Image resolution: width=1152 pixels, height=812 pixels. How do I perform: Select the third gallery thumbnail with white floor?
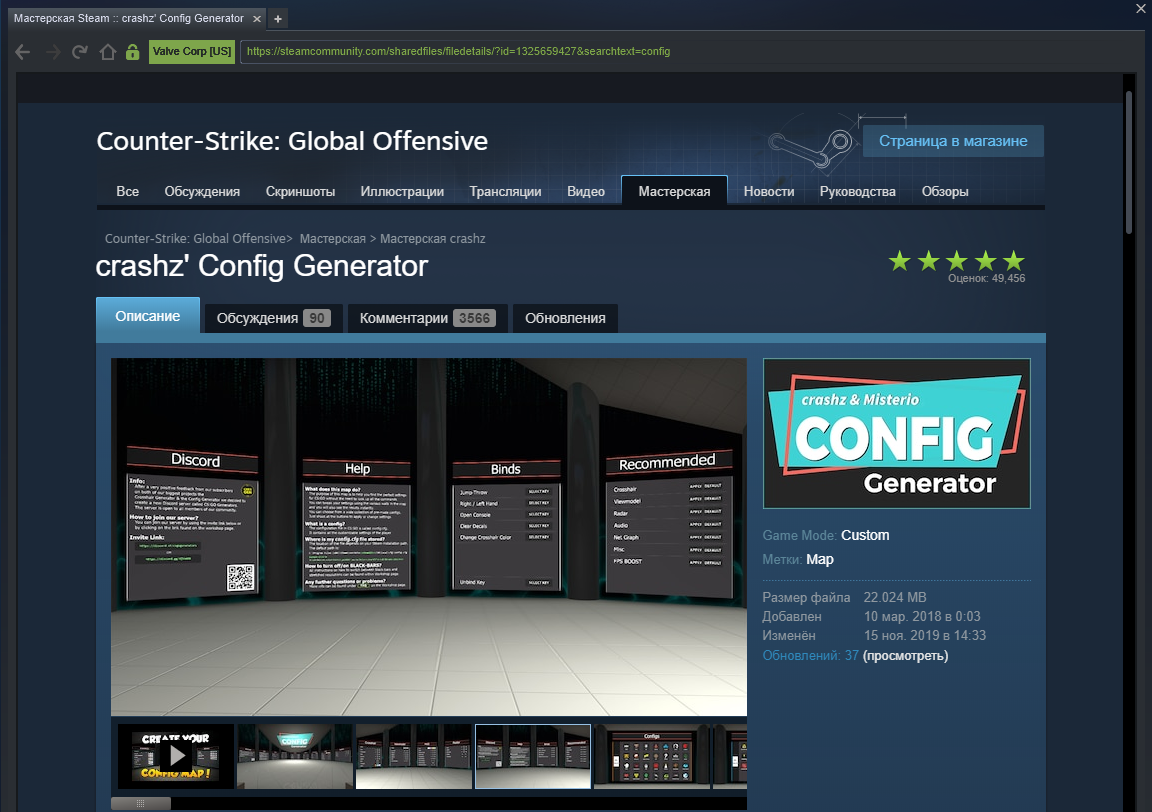coord(414,756)
